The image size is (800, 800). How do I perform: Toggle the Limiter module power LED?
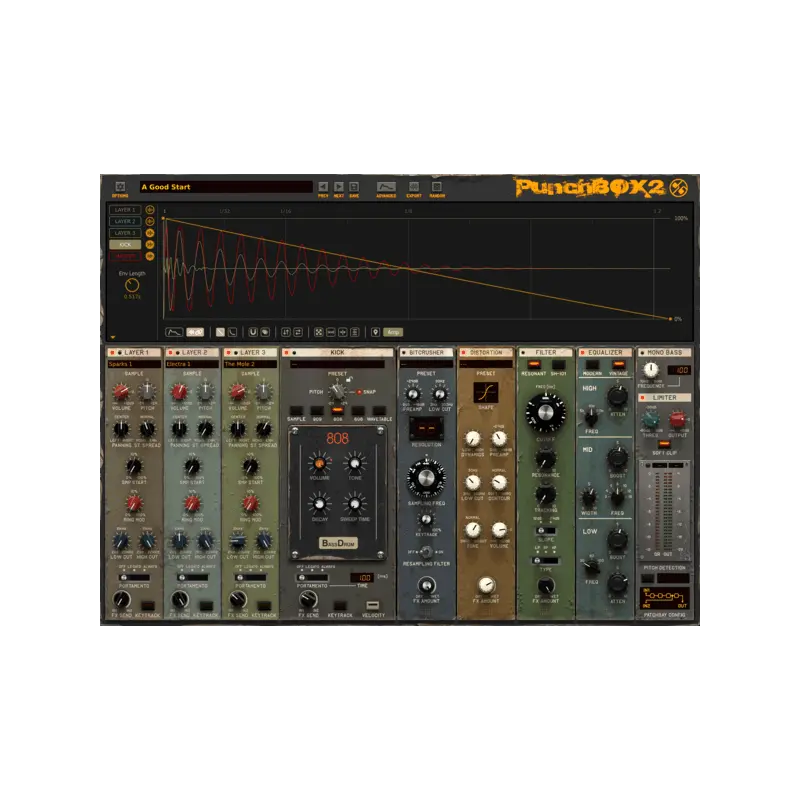643,397
